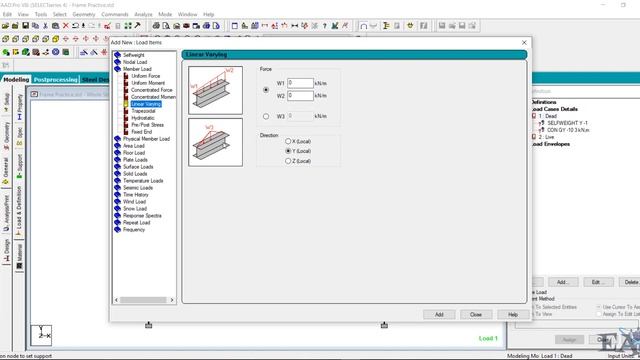
Task: Select Uniform Force under Member Load
Action: tap(145, 76)
